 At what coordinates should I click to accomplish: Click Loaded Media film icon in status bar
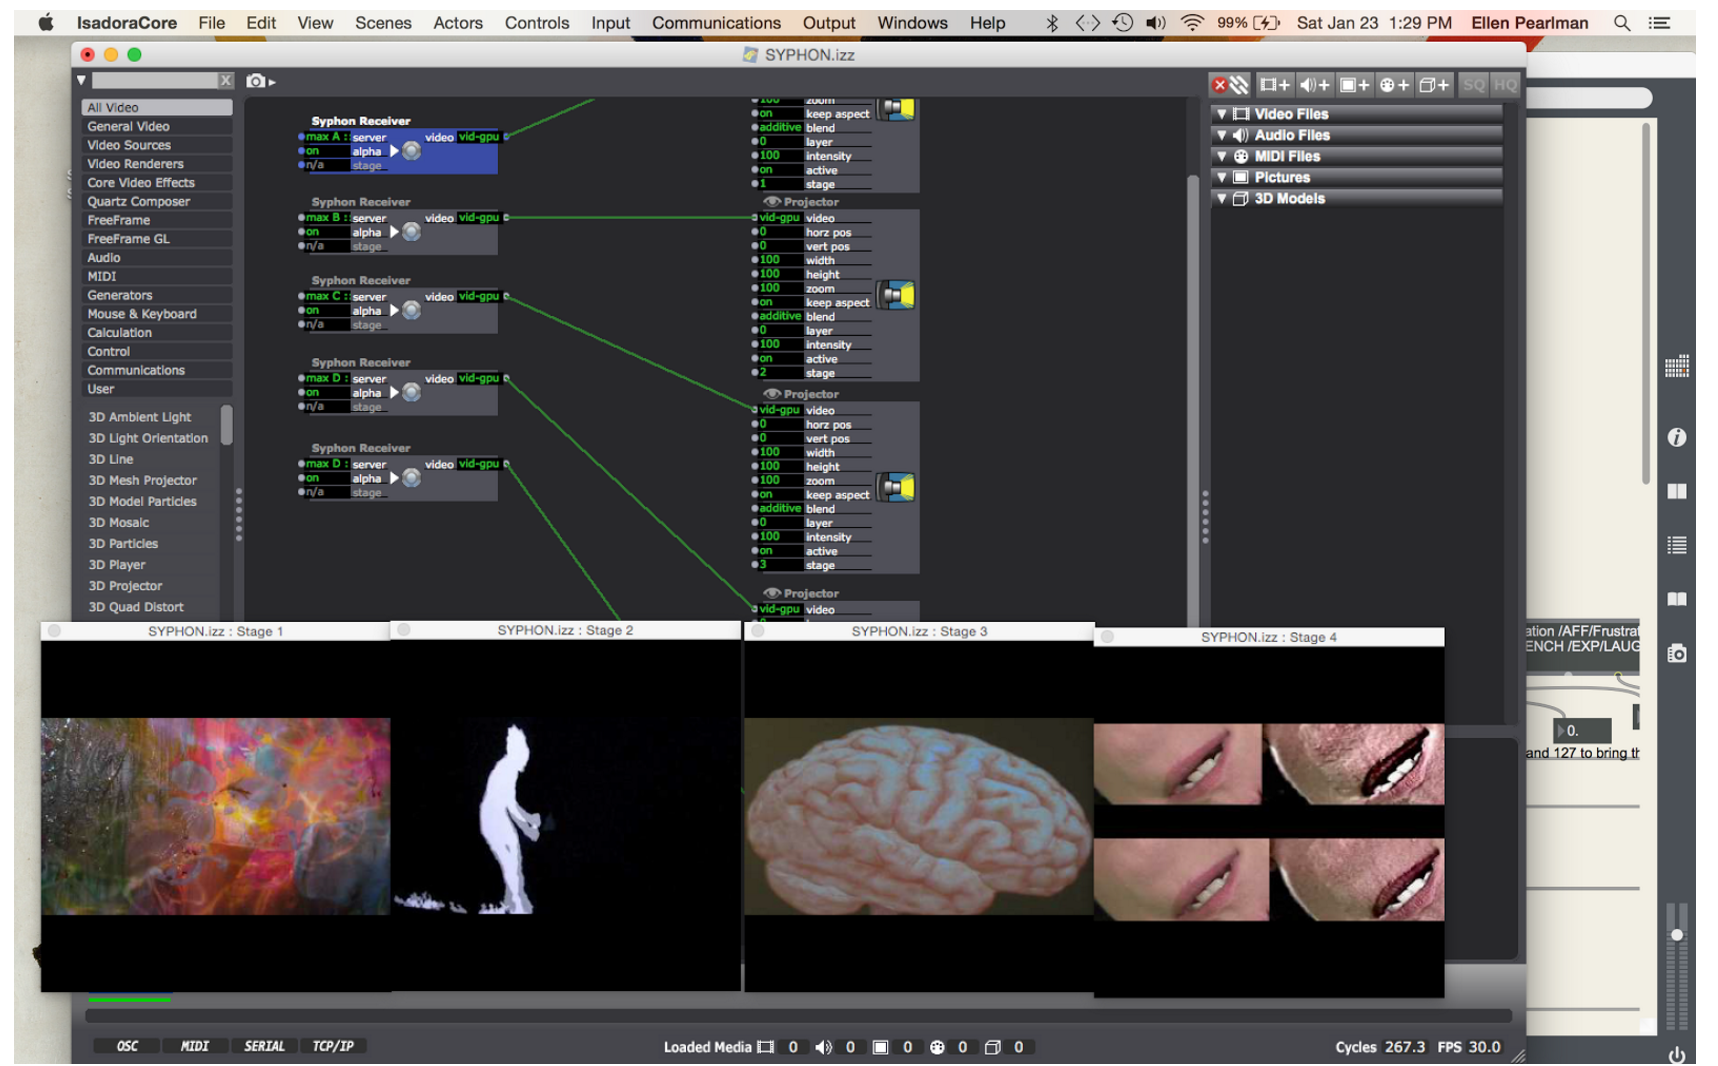pyautogui.click(x=766, y=1047)
